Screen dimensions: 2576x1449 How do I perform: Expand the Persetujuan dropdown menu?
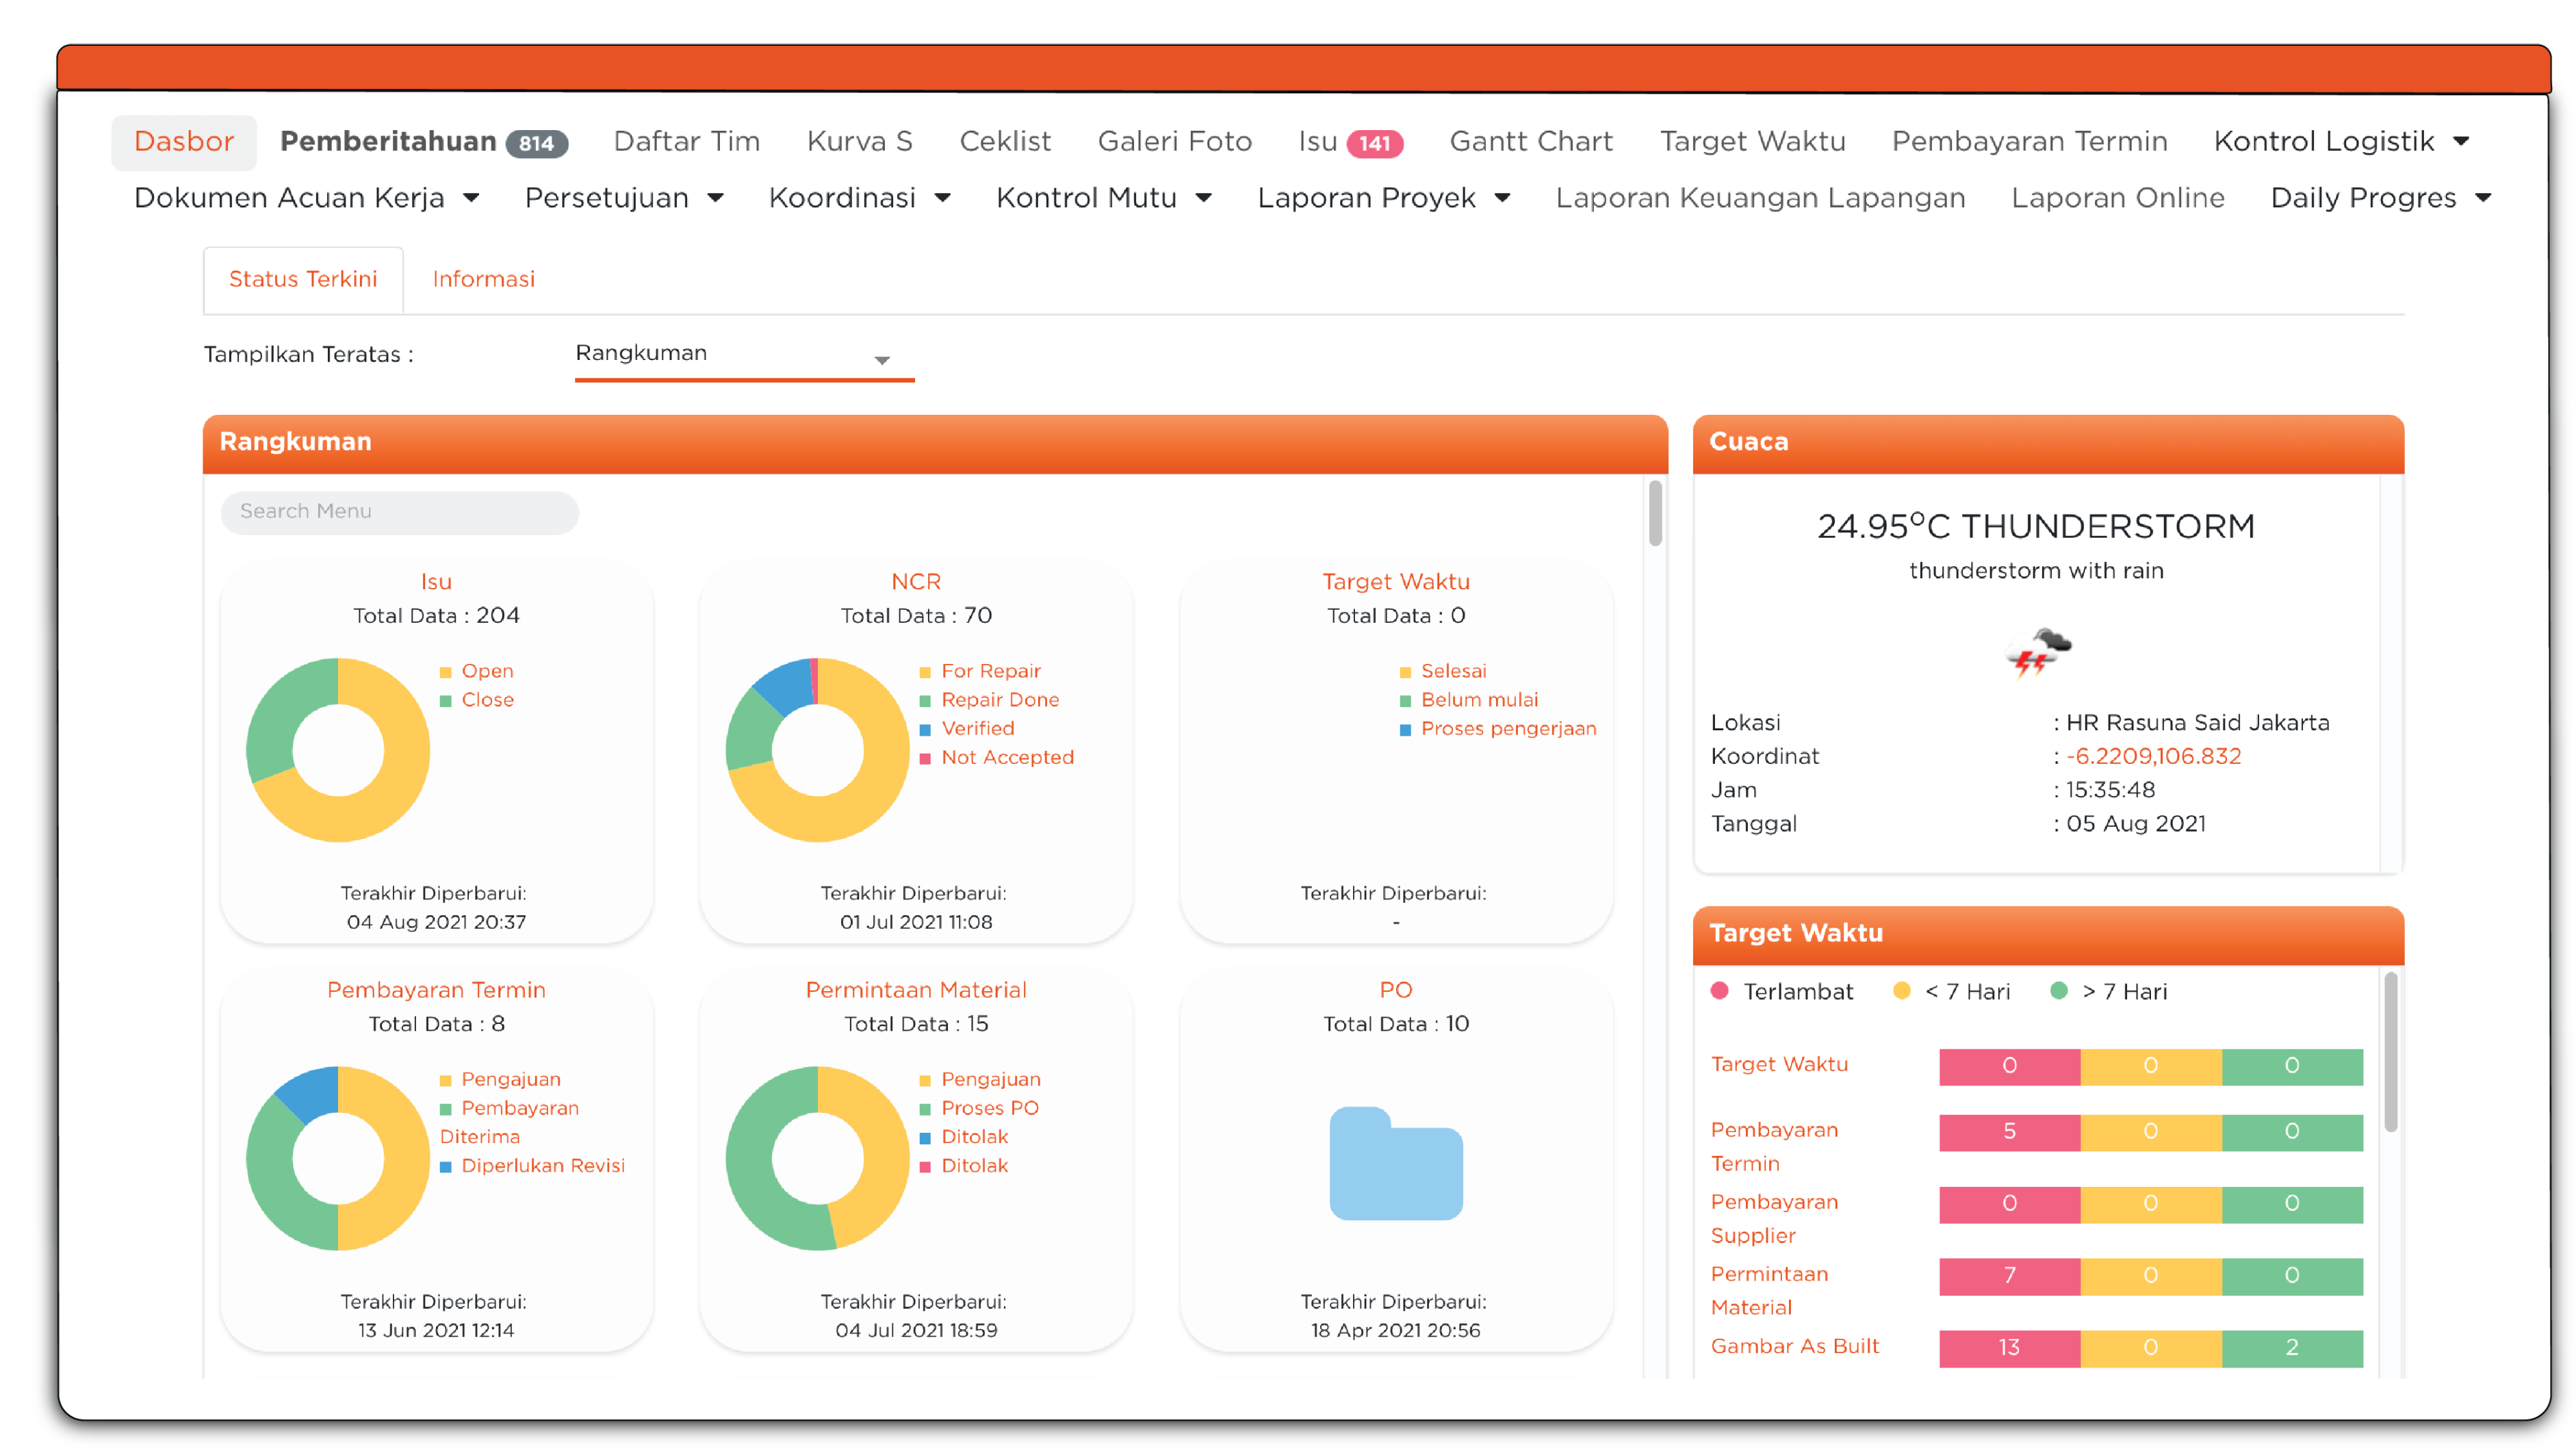[624, 198]
